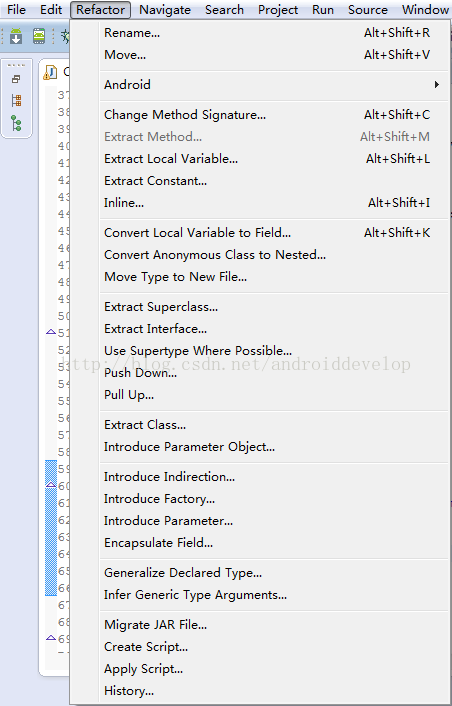Open the Package Explorer hierarchy icon in sidebar
This screenshot has width=452, height=706.
16,100
